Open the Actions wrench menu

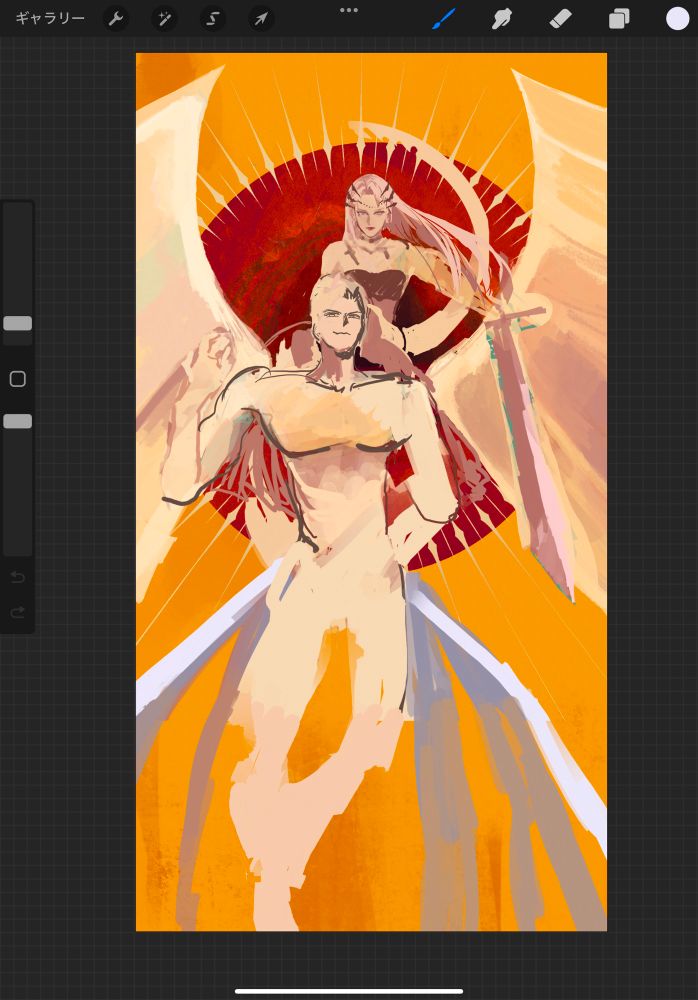click(x=115, y=19)
